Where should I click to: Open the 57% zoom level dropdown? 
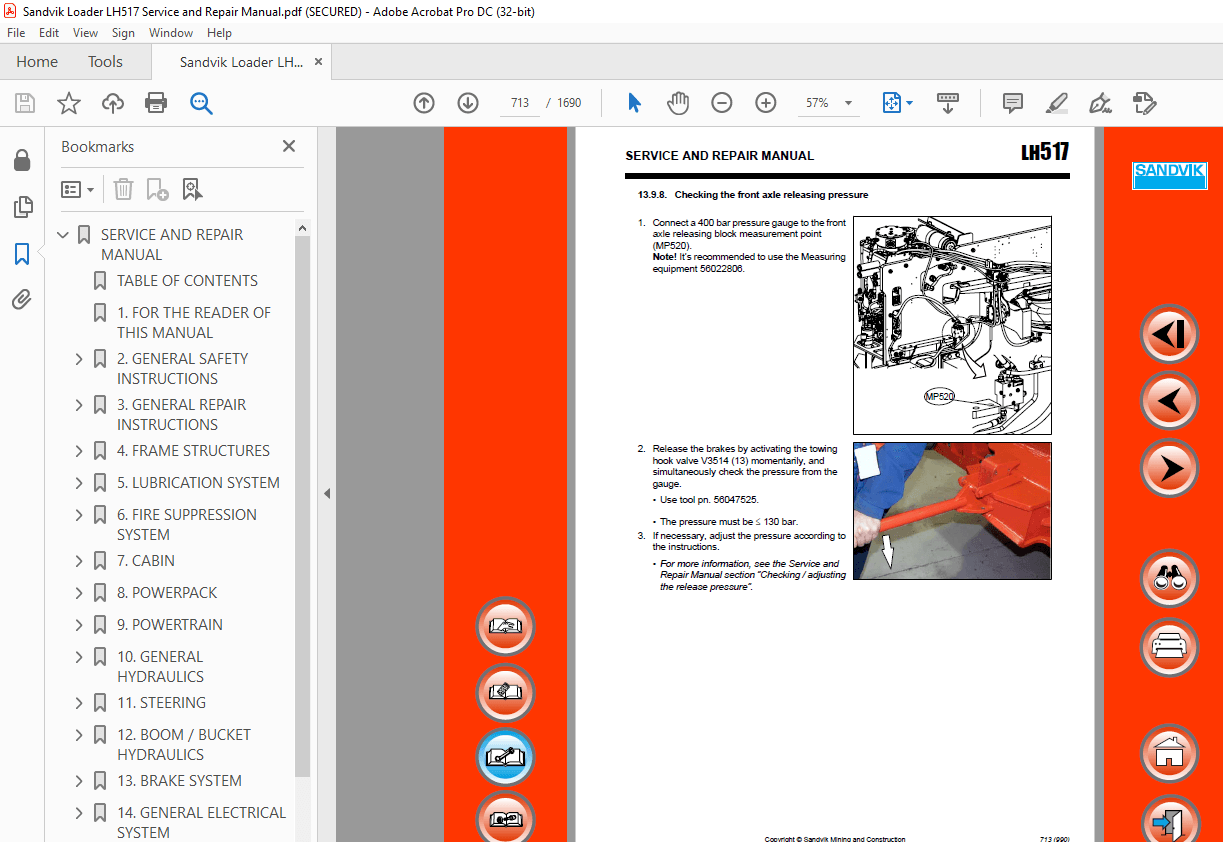click(847, 102)
